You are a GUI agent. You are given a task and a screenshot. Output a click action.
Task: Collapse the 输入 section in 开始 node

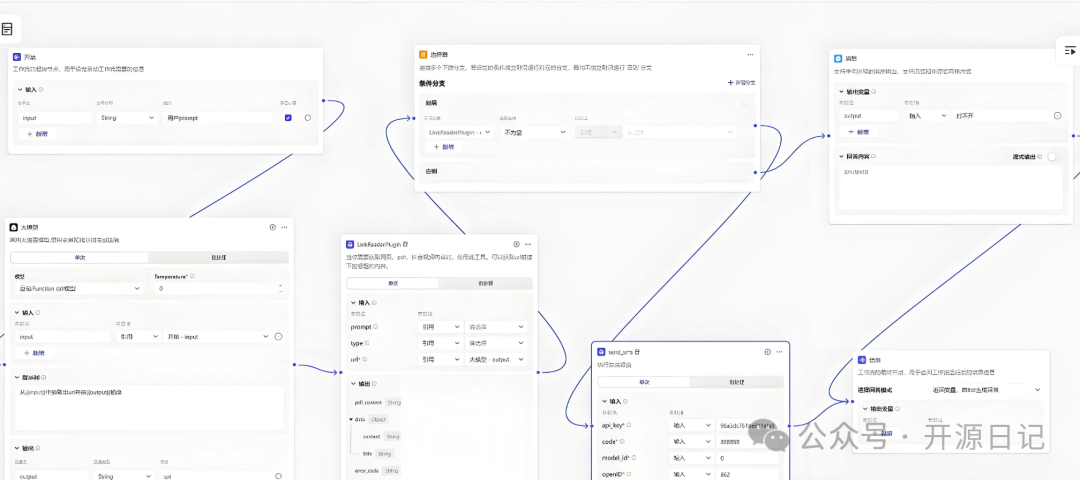click(x=19, y=90)
